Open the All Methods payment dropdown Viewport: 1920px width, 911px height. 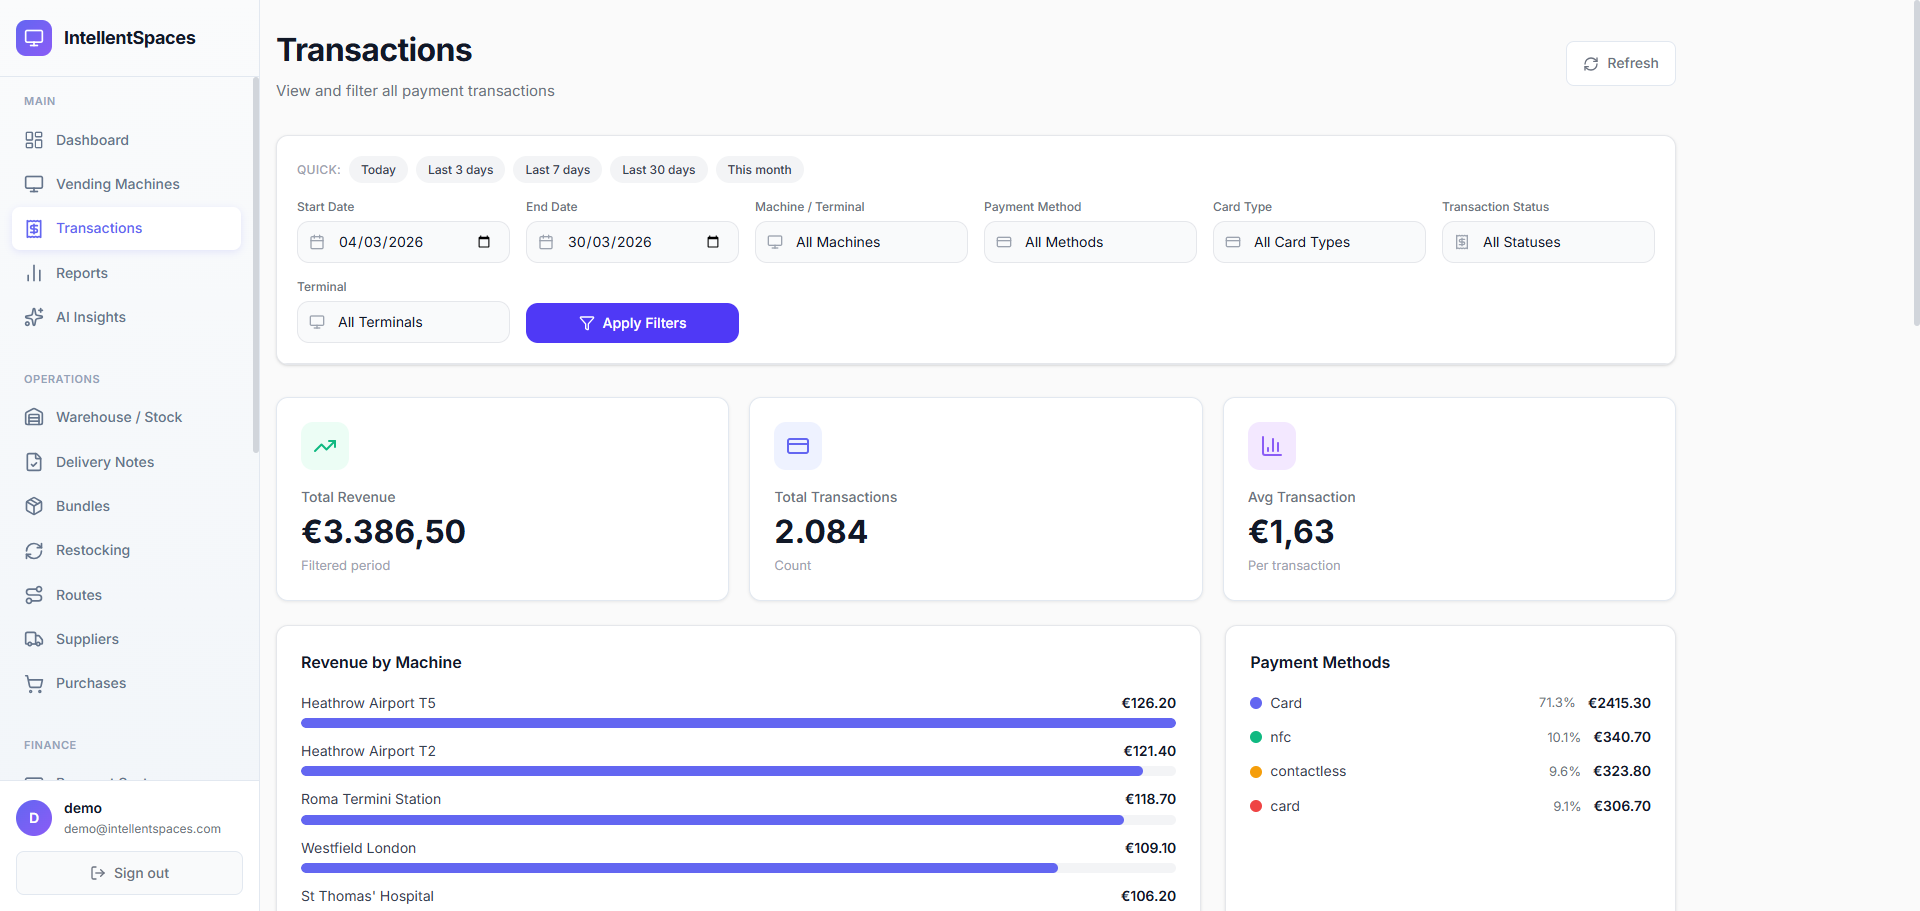click(x=1090, y=242)
